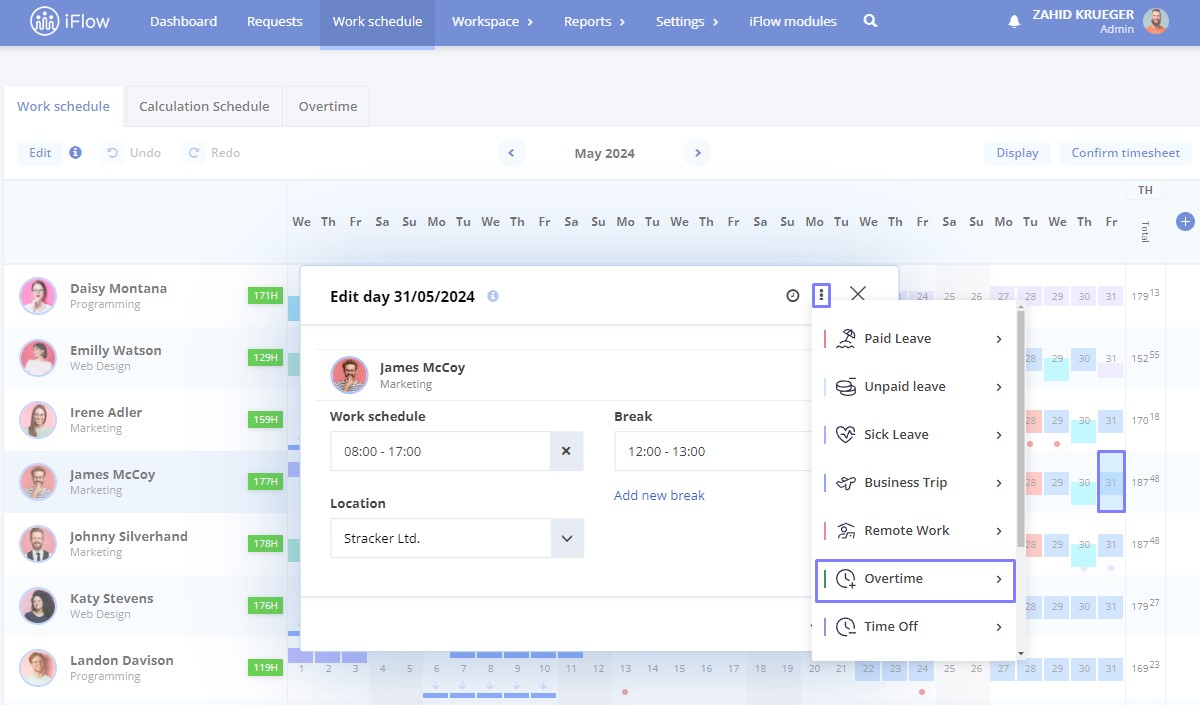Click the info icon next to Edit button

pos(76,153)
